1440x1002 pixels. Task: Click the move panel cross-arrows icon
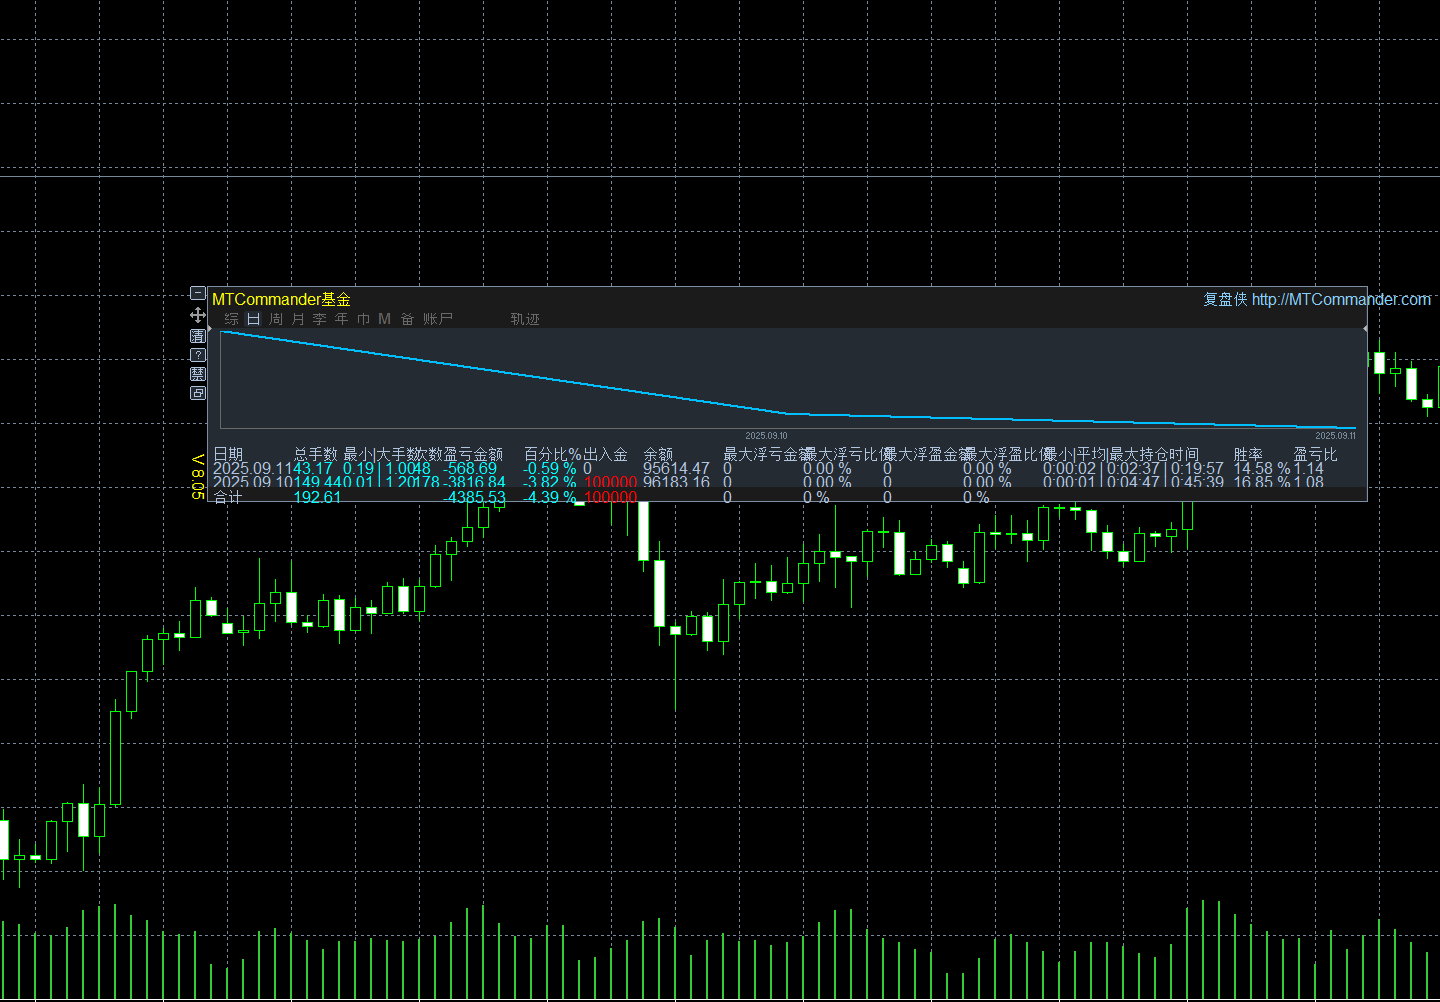198,315
